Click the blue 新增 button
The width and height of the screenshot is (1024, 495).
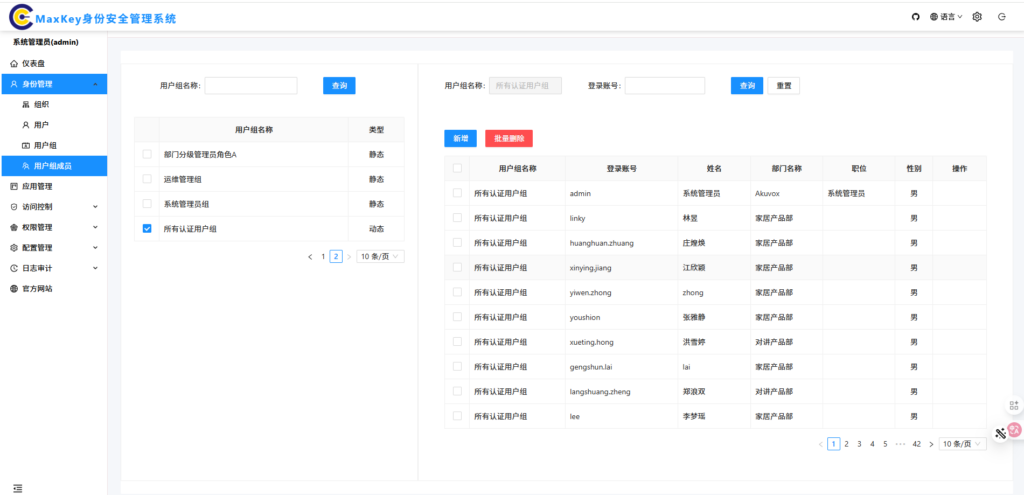coord(460,139)
